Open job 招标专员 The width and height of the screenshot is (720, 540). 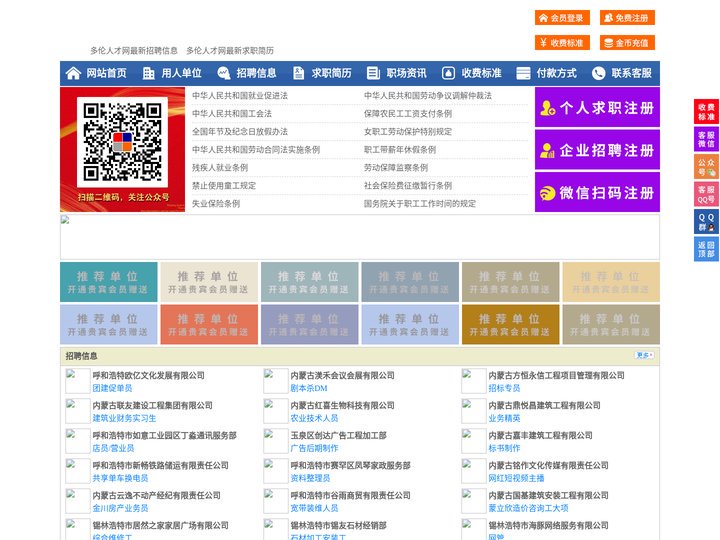(x=504, y=388)
